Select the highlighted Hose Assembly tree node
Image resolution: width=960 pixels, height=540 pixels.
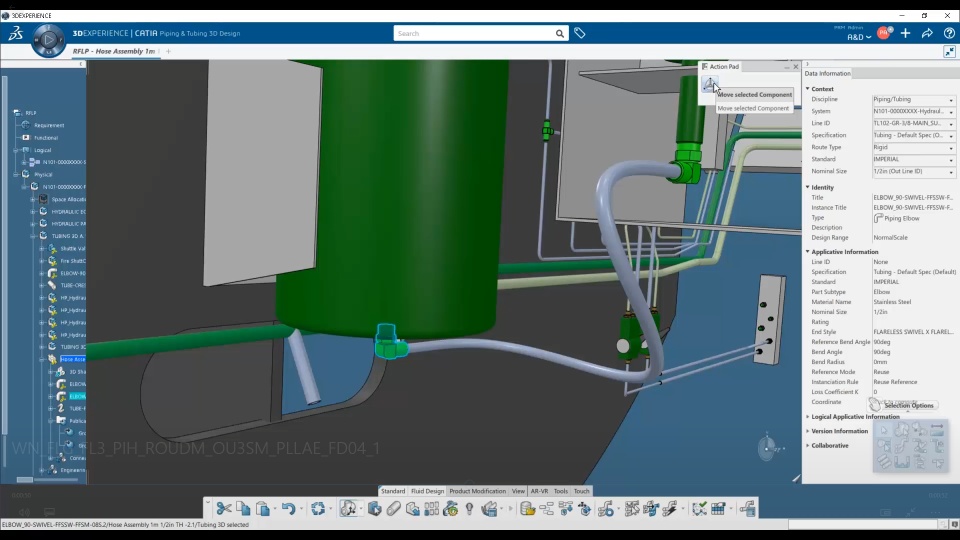(x=73, y=359)
